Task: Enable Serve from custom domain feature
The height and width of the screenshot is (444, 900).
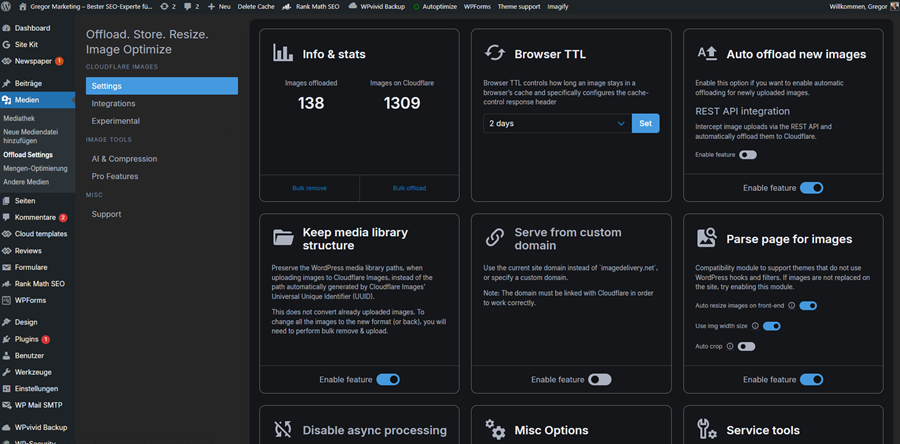Action: (x=600, y=379)
